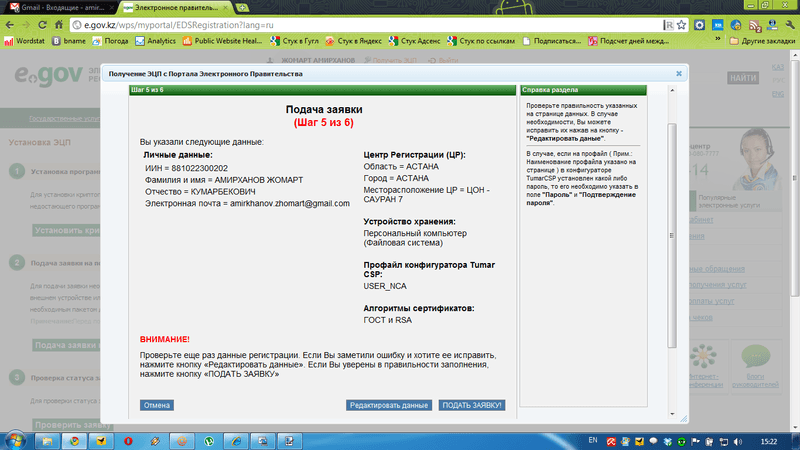
Task: Click dialog scrollbar down arrow
Action: [x=672, y=414]
